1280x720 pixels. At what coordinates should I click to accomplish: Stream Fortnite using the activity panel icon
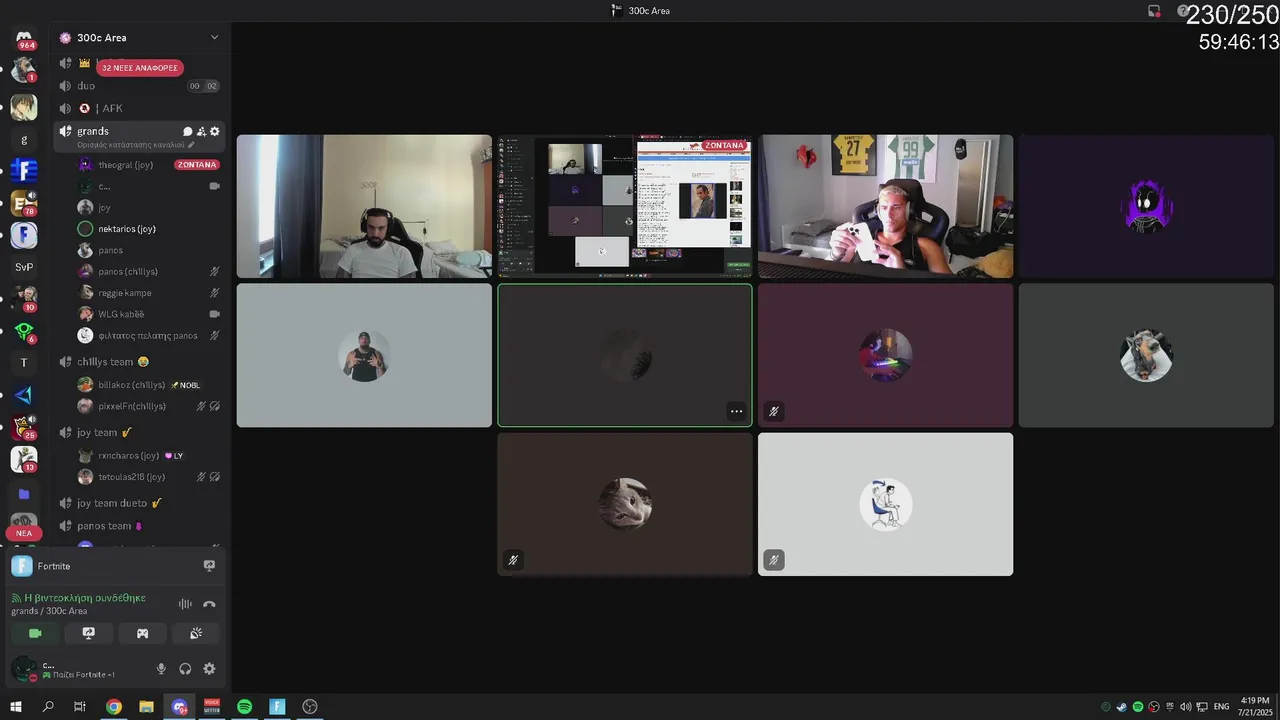[209, 565]
